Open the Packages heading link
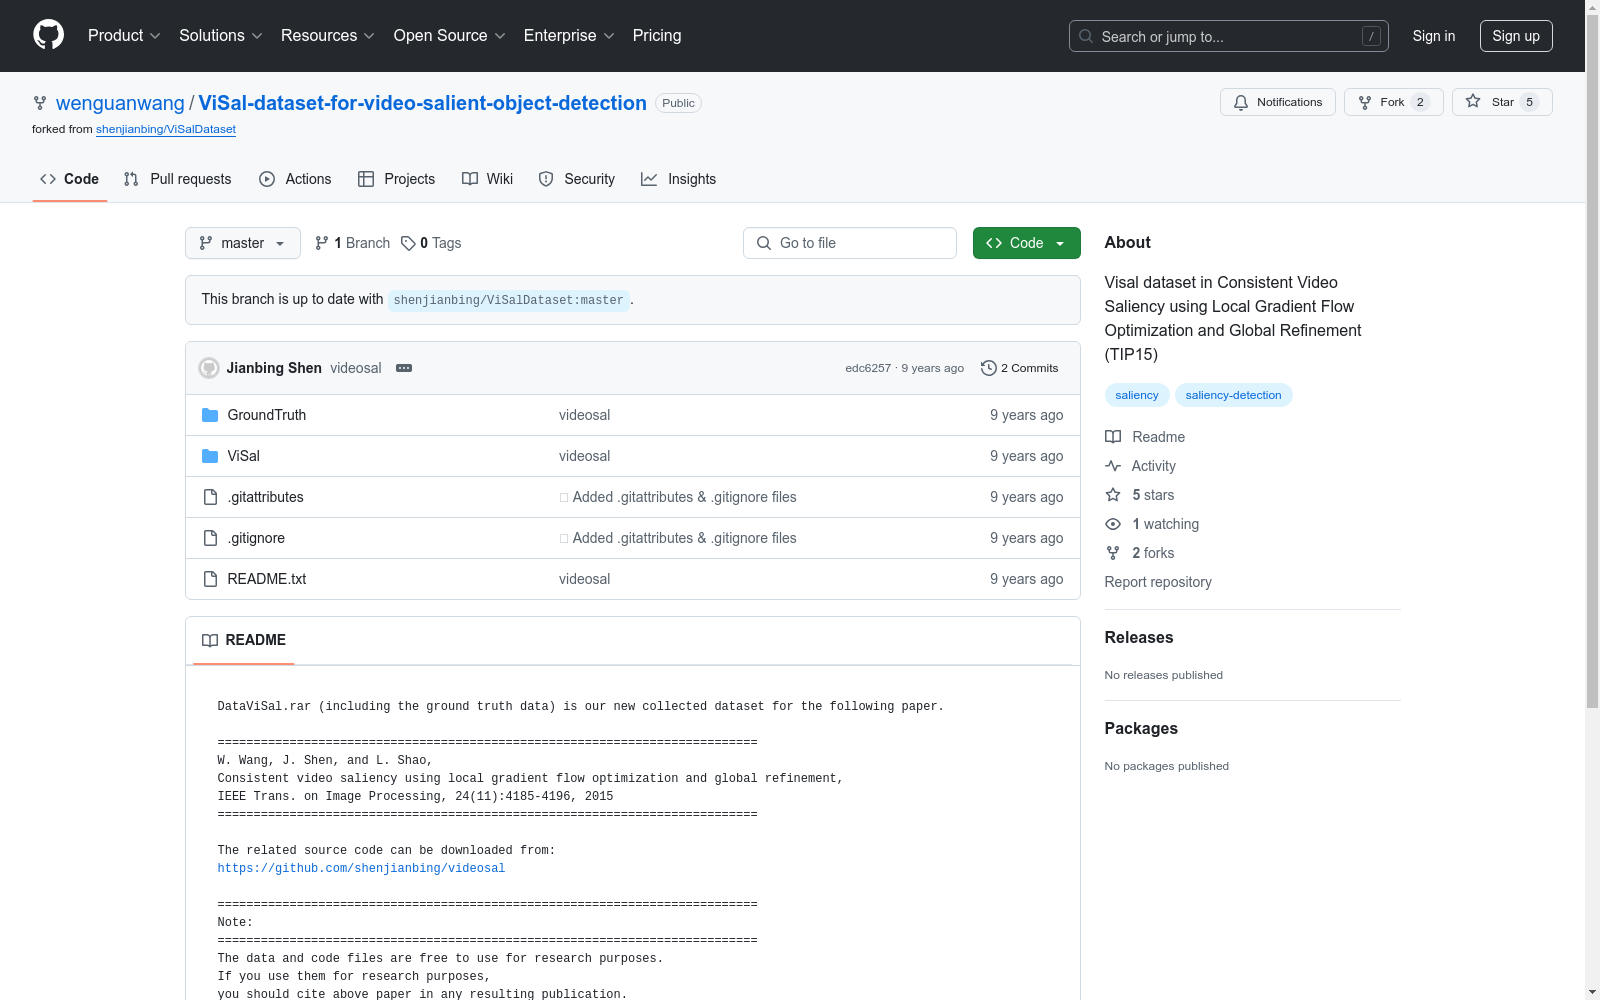 click(1141, 728)
